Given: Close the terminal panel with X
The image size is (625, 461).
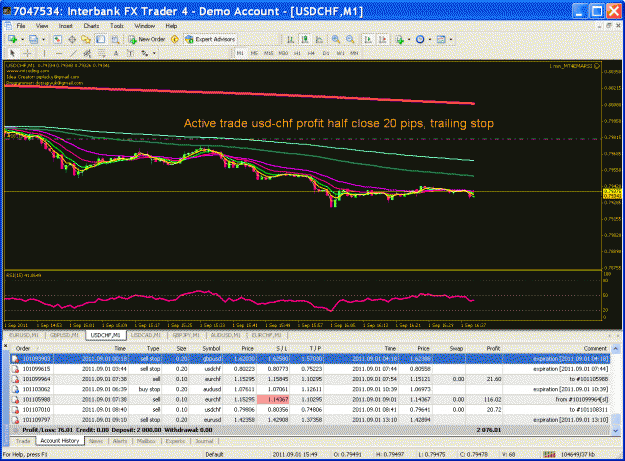Looking at the screenshot, I should [6, 345].
